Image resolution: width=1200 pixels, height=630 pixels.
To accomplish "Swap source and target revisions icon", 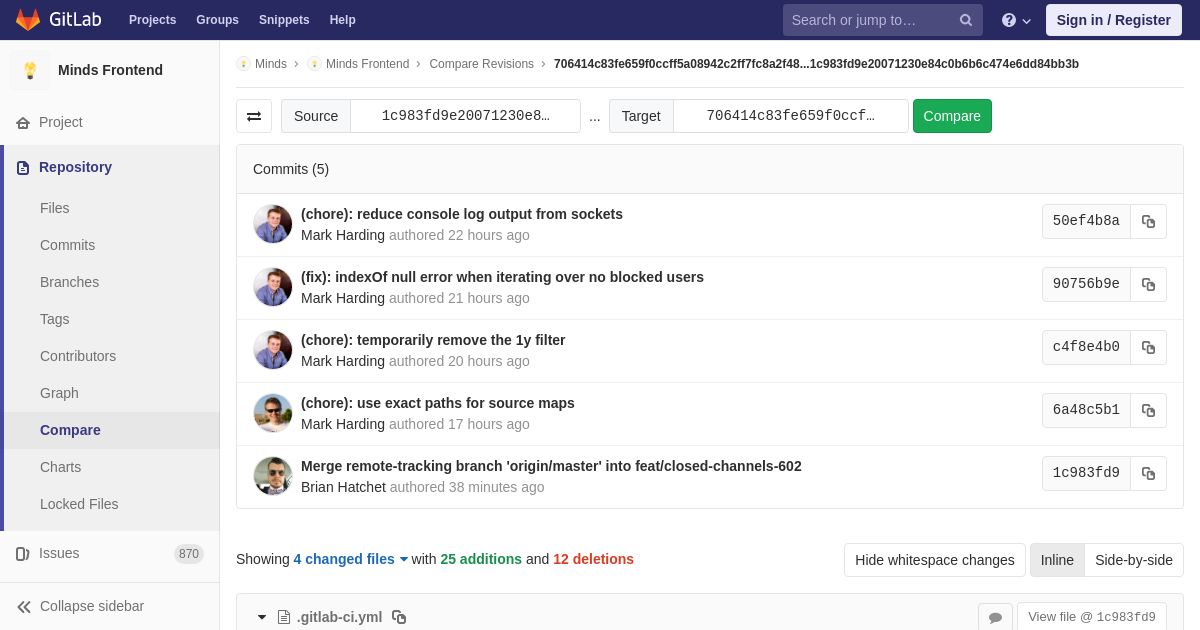I will 254,116.
